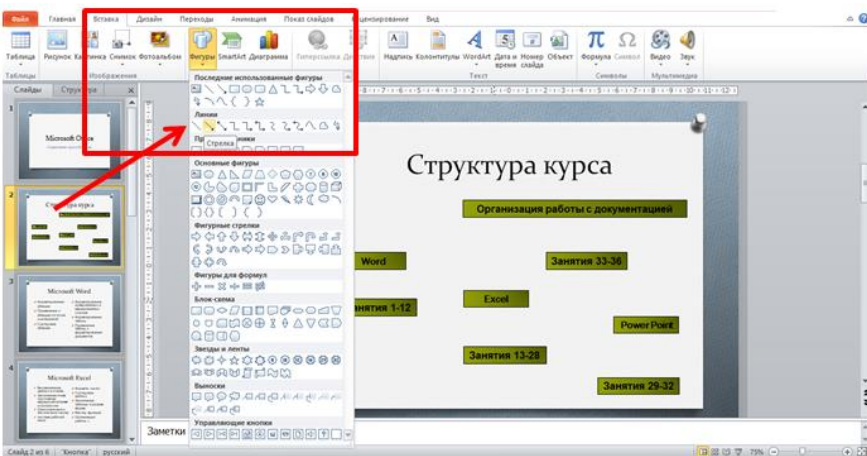Open the Фотоальбом photo album tool

(x=159, y=44)
